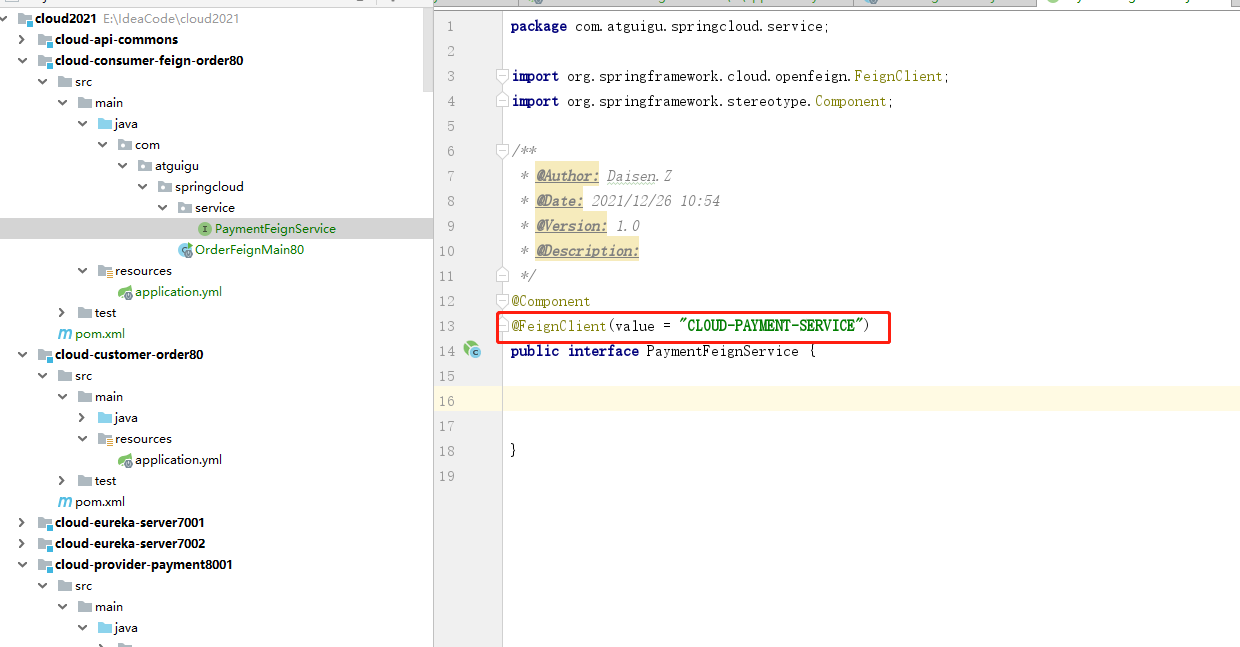The image size is (1240, 647).
Task: Select src folder label in cloud-consumer-feign-order80
Action: tap(83, 82)
